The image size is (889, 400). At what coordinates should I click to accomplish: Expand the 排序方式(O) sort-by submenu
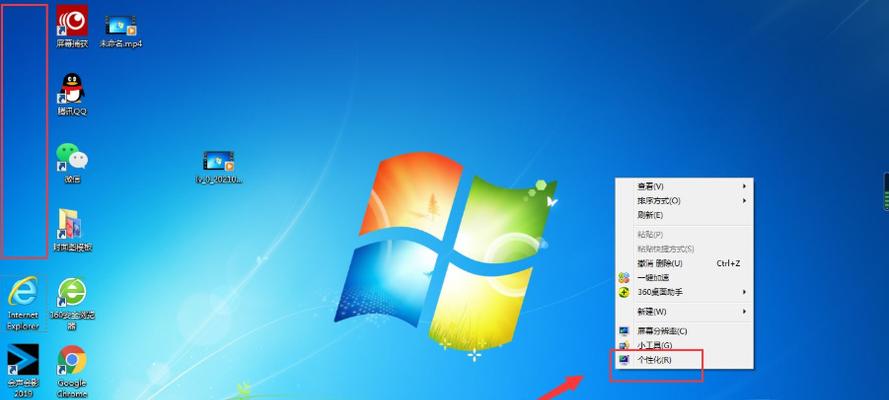click(684, 201)
